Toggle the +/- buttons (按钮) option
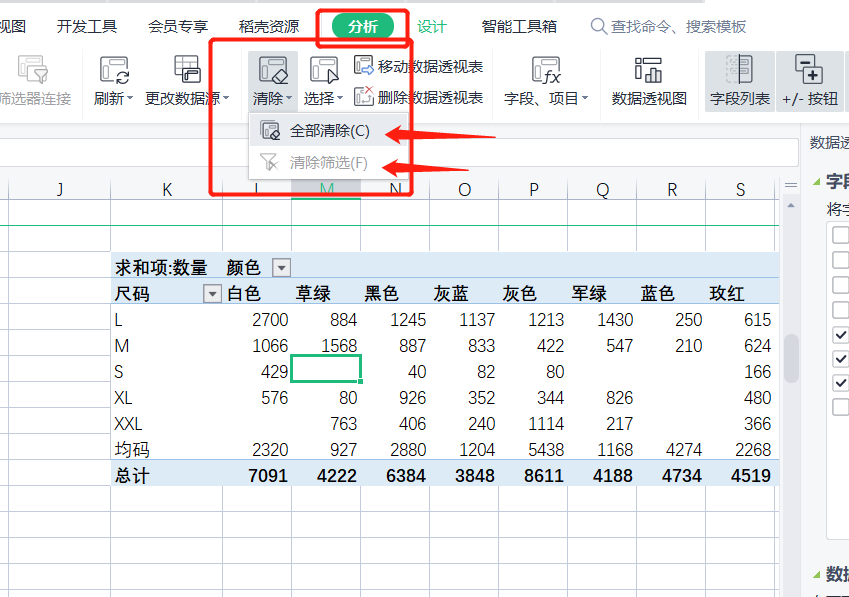Viewport: 849px width, 597px height. [810, 81]
